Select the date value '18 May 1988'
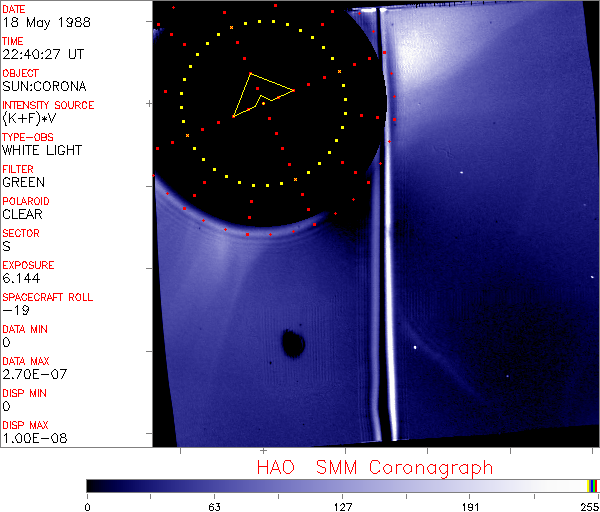The image size is (600, 512). (41, 22)
